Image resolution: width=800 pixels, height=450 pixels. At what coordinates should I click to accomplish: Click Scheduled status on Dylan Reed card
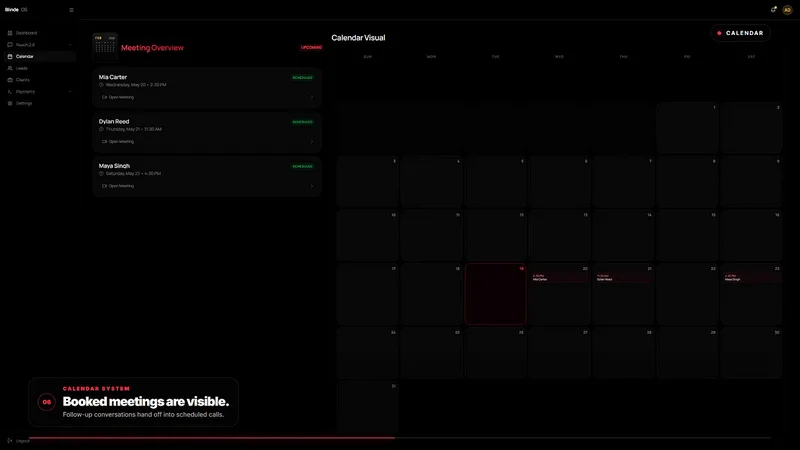coord(303,122)
